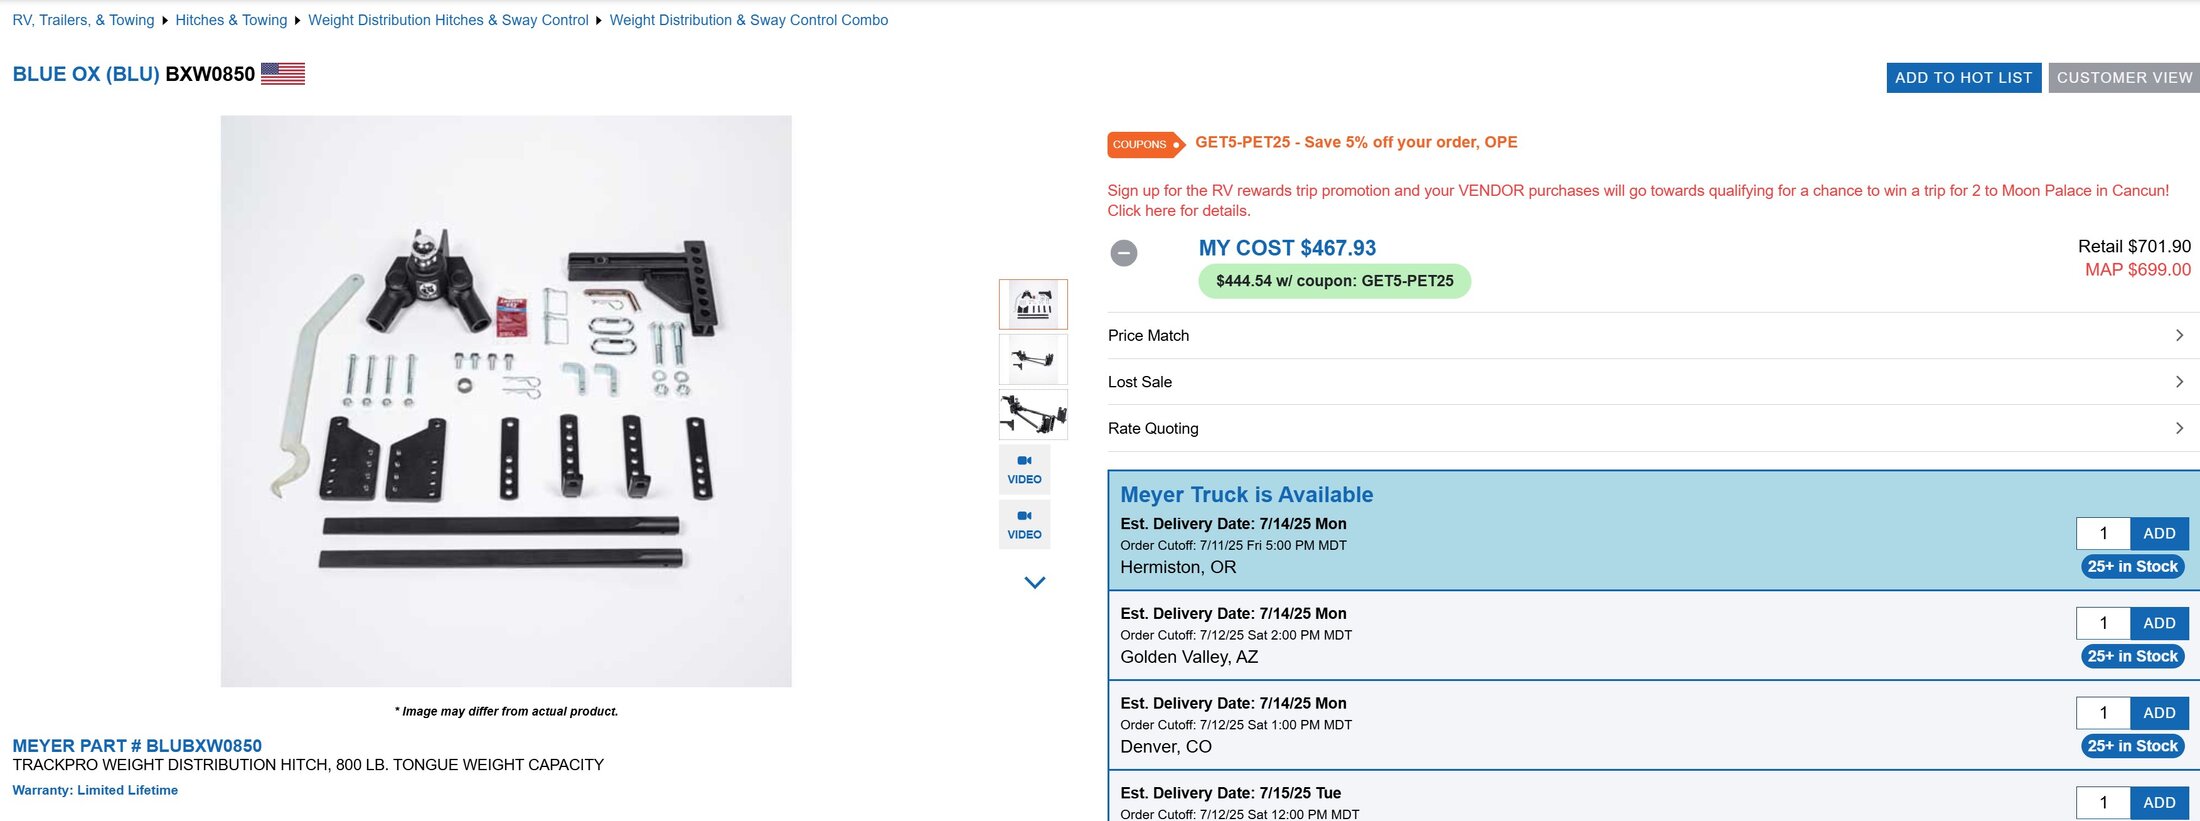Screen dimensions: 2200x821
Task: Select the third product image thumbnail
Action: point(1033,414)
